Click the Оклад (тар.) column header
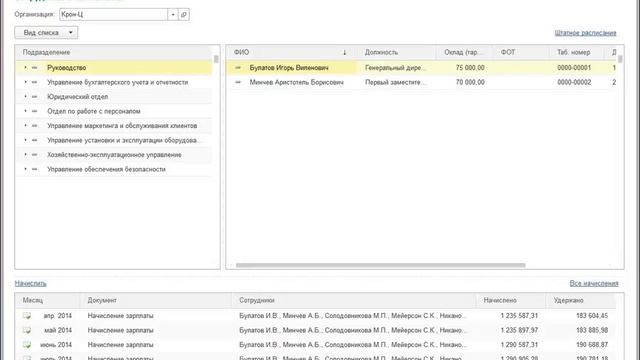This screenshot has width=640, height=360. 464,52
